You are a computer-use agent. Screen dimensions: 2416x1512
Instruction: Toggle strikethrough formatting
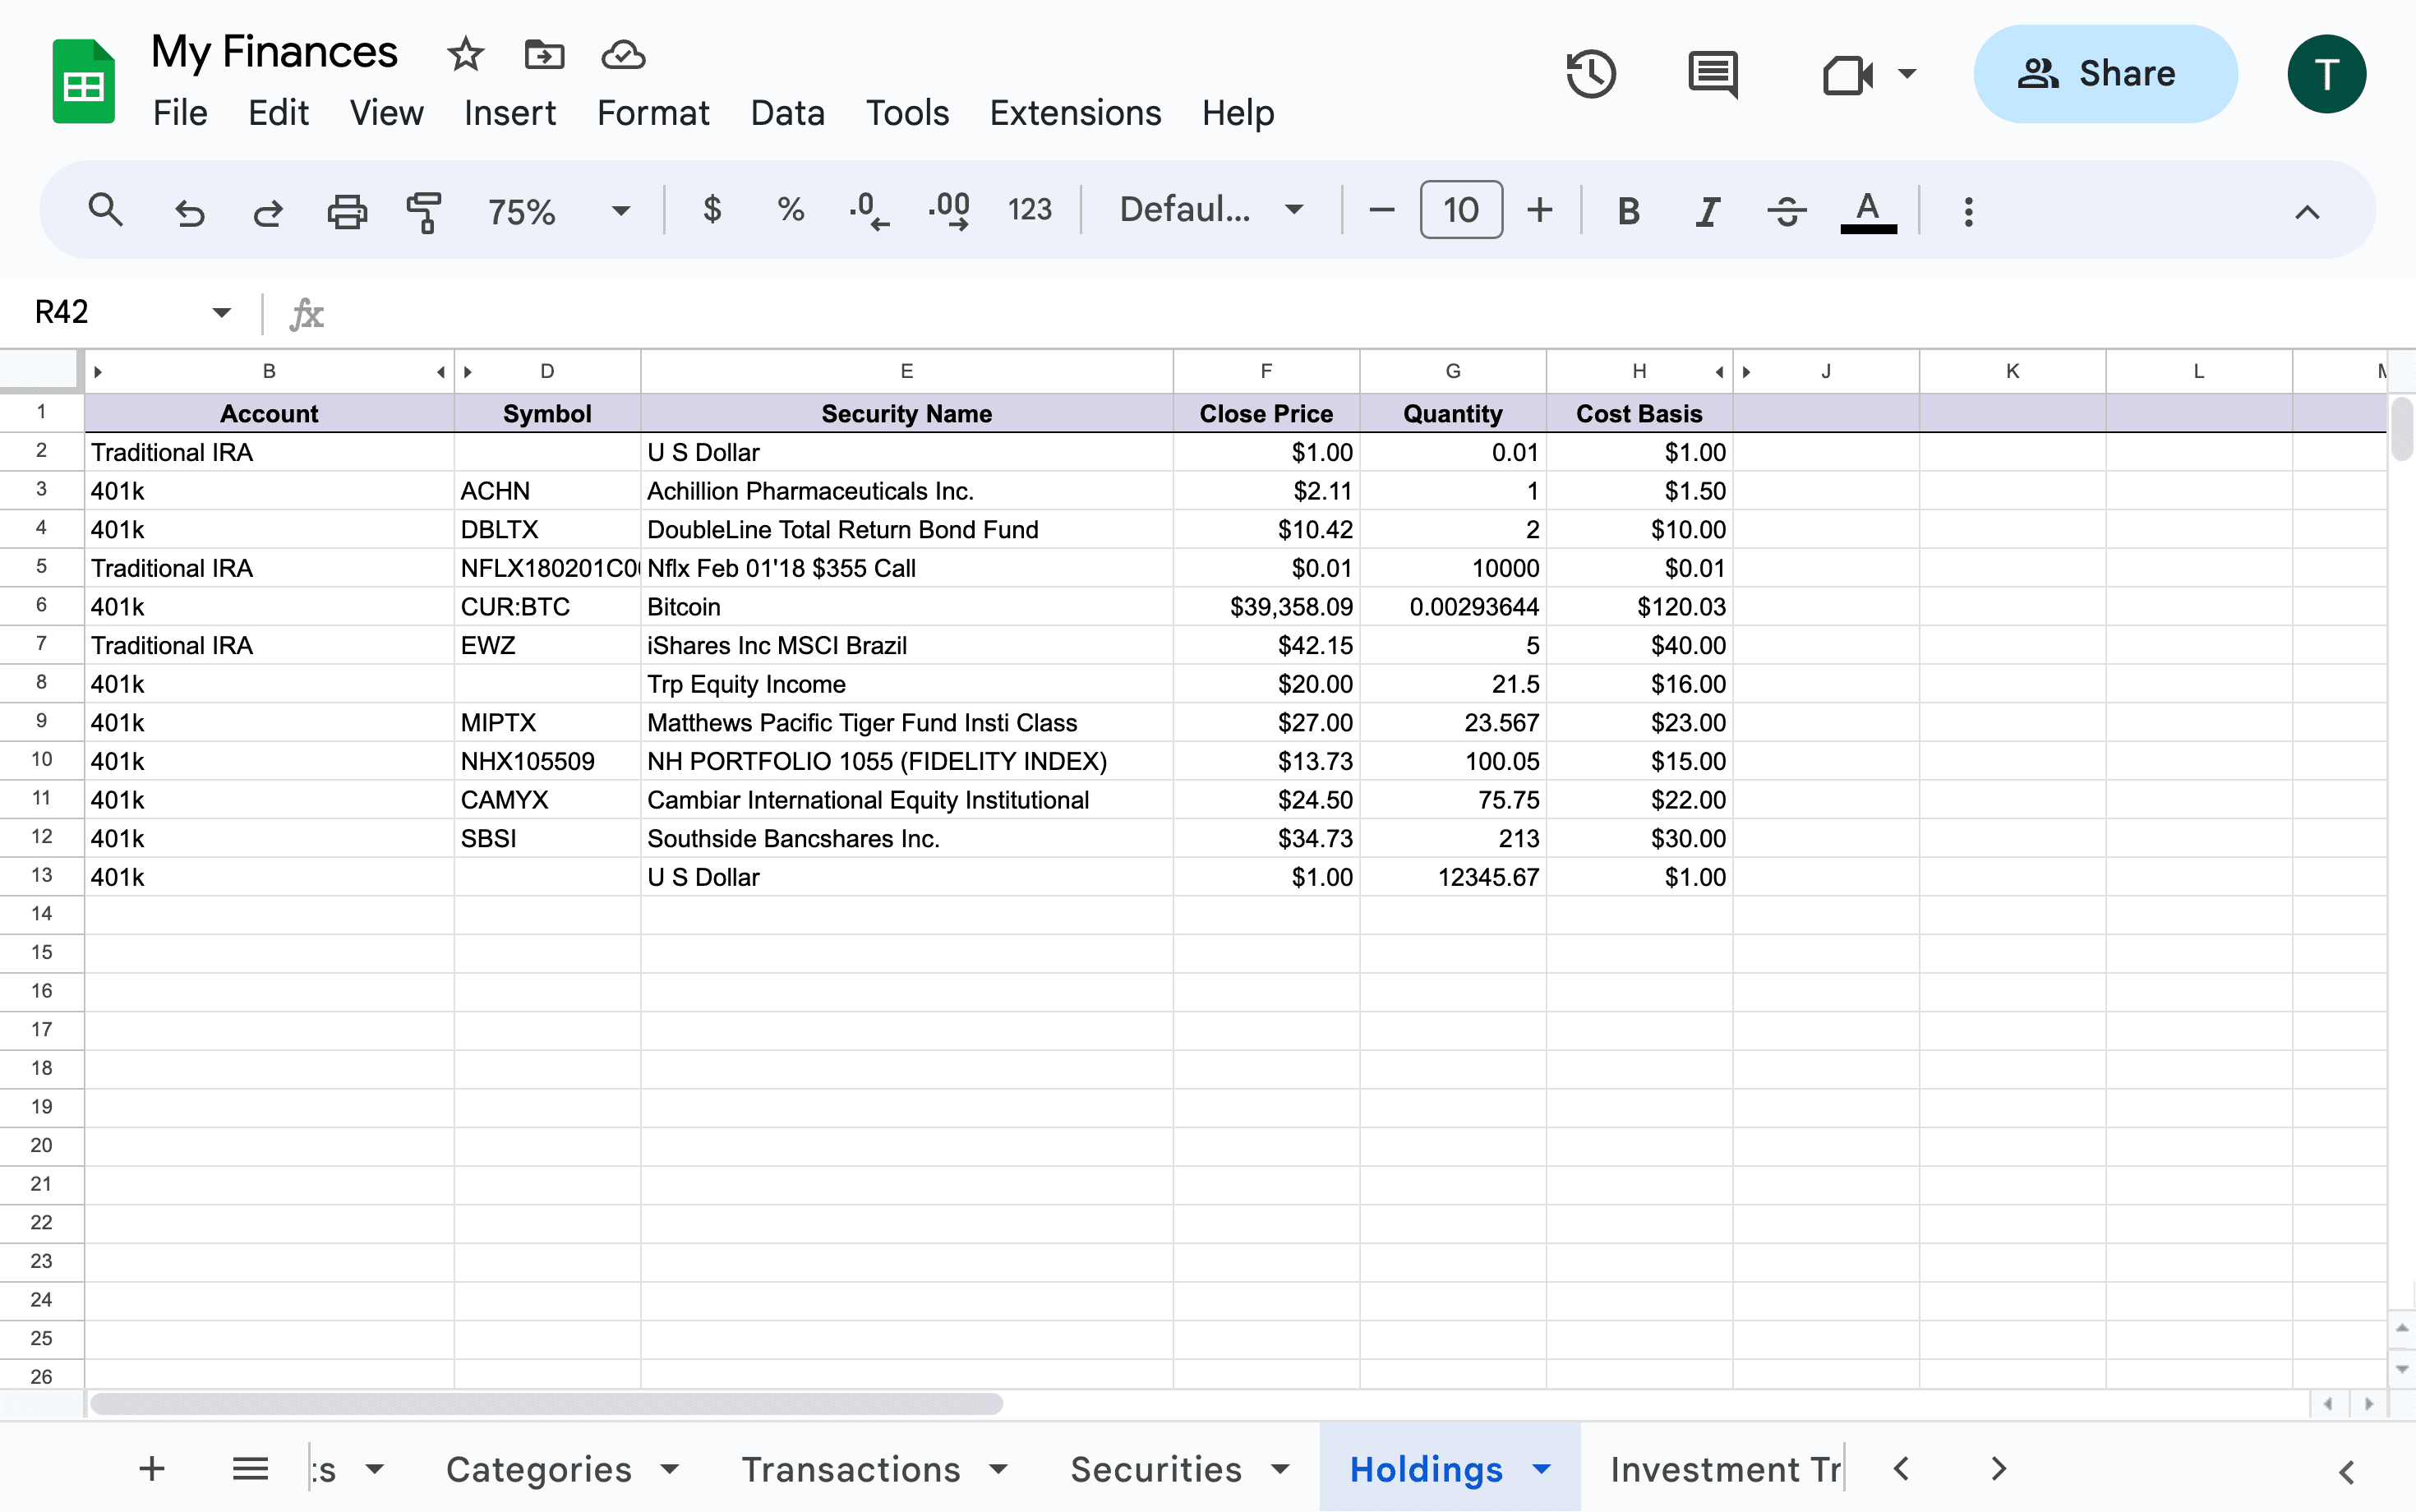pos(1786,211)
